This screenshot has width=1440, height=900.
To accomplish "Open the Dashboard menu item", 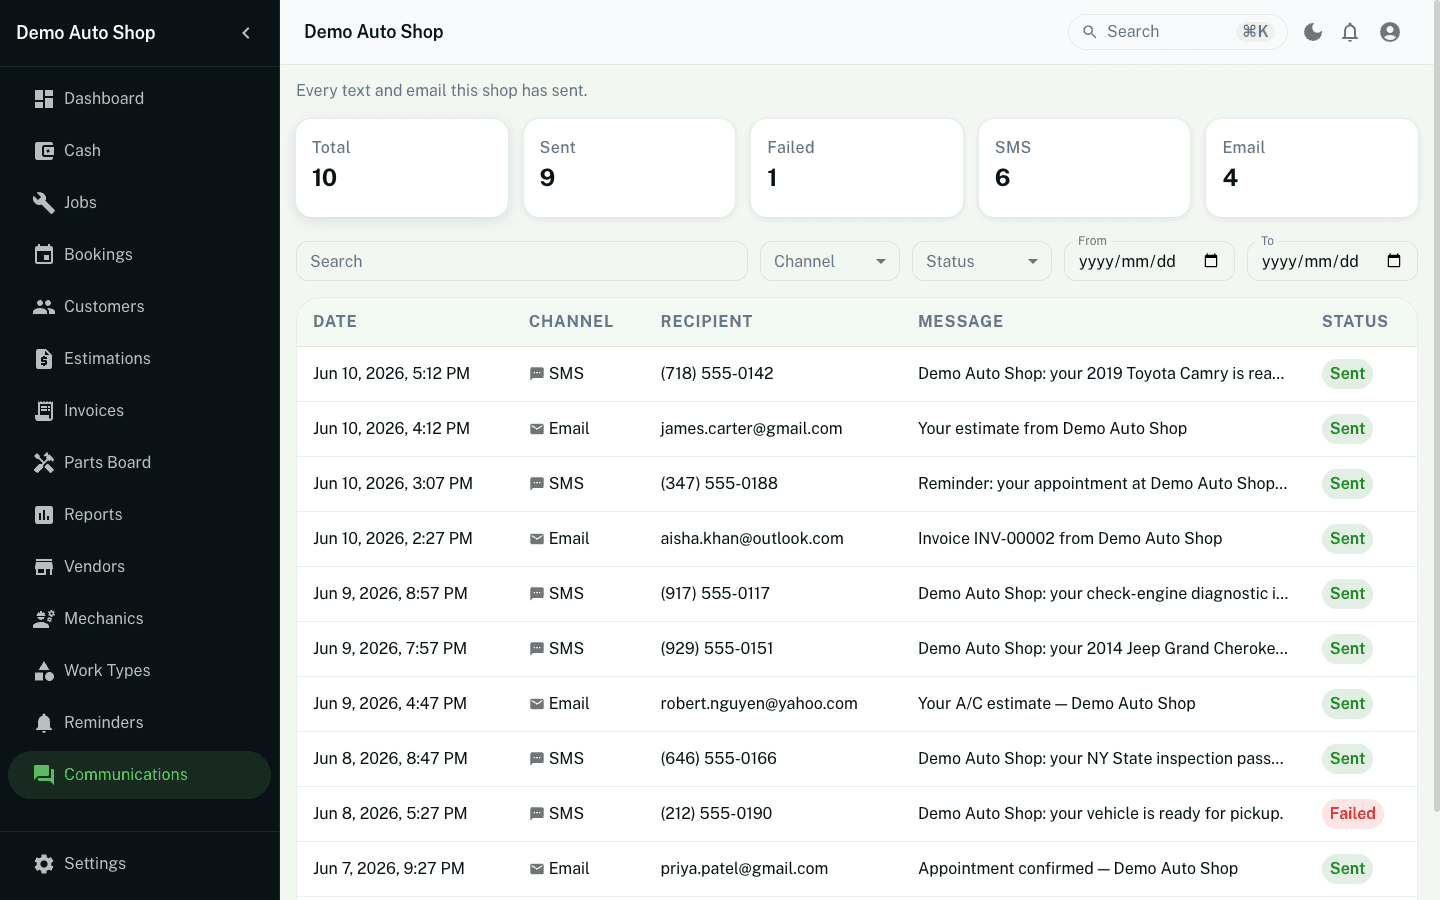I will pyautogui.click(x=139, y=98).
